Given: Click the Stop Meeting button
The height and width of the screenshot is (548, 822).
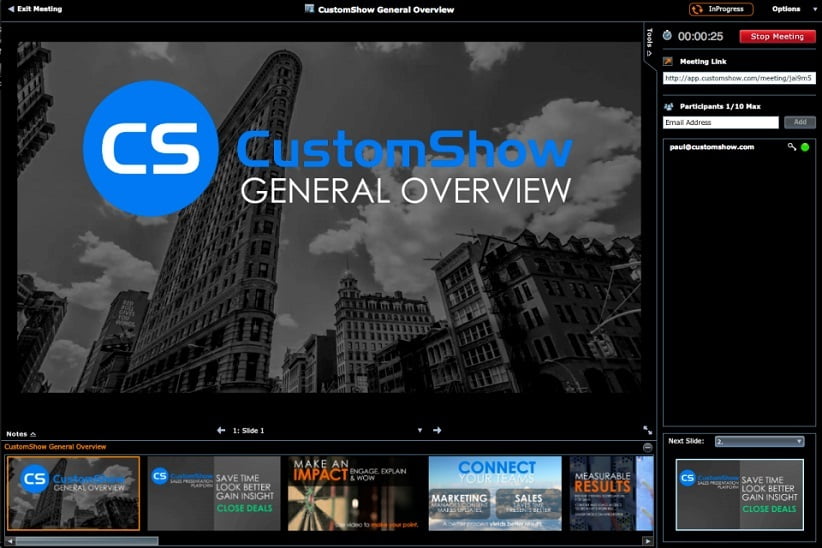Looking at the screenshot, I should coord(777,36).
